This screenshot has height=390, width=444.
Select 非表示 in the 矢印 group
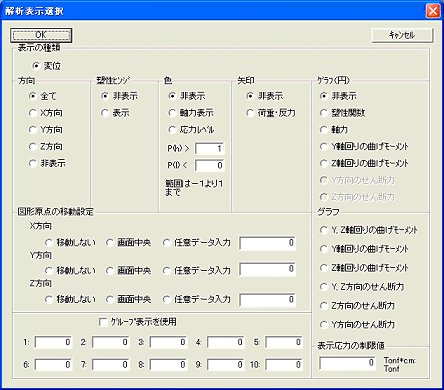point(265,96)
